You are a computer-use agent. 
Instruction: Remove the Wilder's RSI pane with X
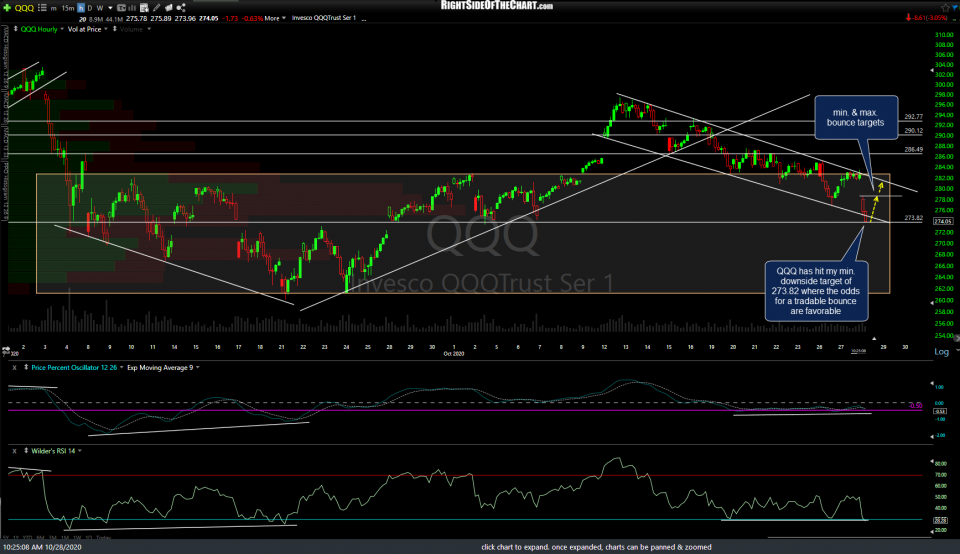coord(14,451)
